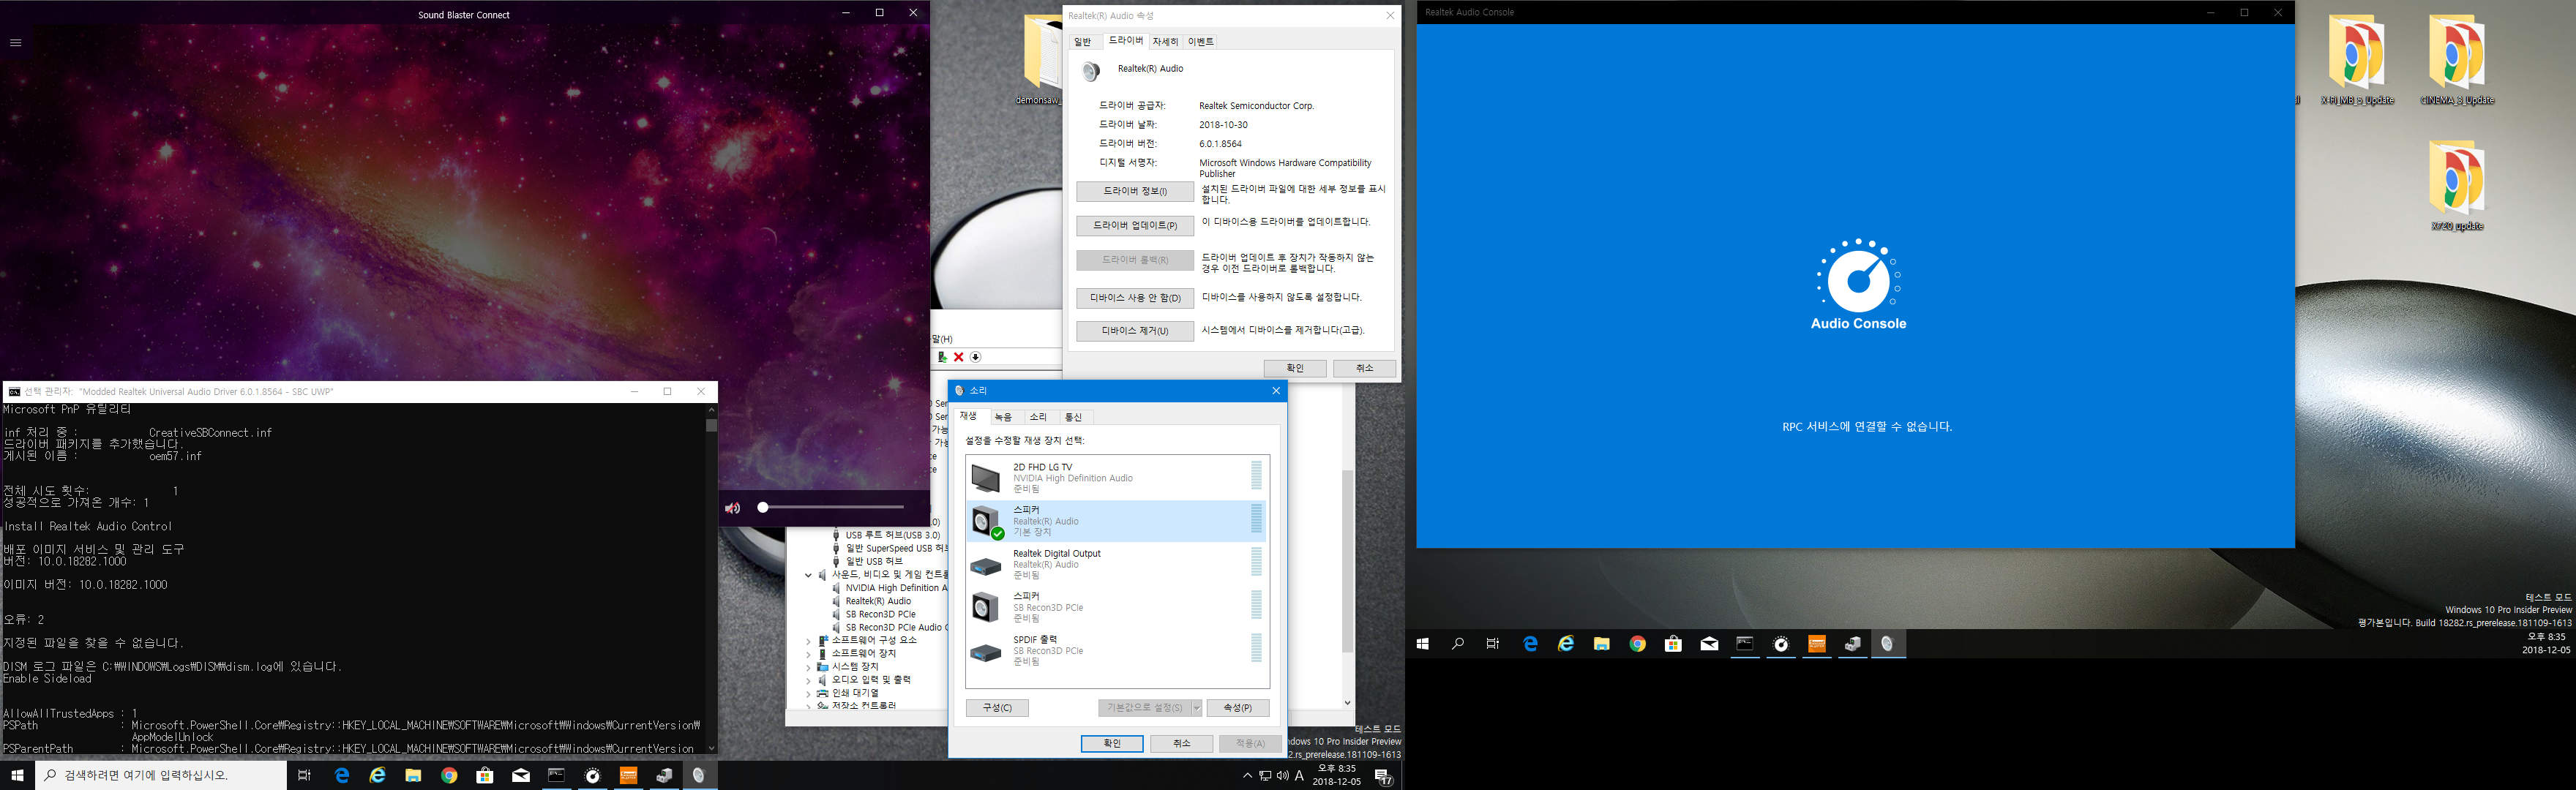Click the Sound Blaster volume slider handle
Image resolution: width=2576 pixels, height=790 pixels.
click(762, 508)
